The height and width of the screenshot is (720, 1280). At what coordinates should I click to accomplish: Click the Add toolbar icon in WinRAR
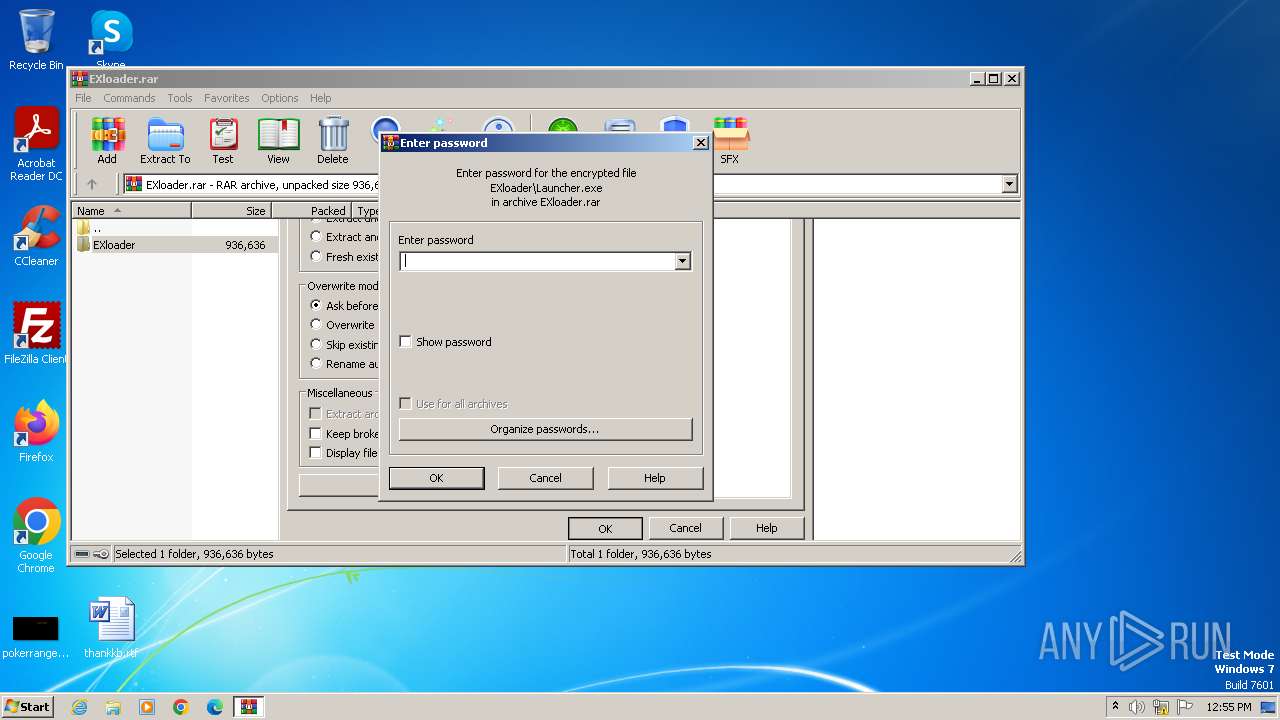point(107,141)
